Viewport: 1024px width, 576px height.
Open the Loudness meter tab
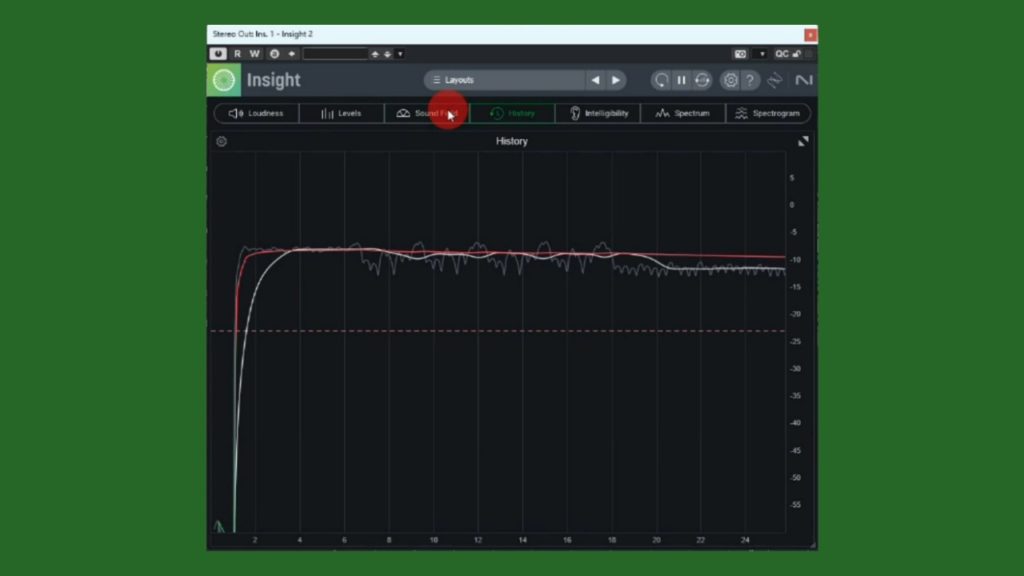256,114
